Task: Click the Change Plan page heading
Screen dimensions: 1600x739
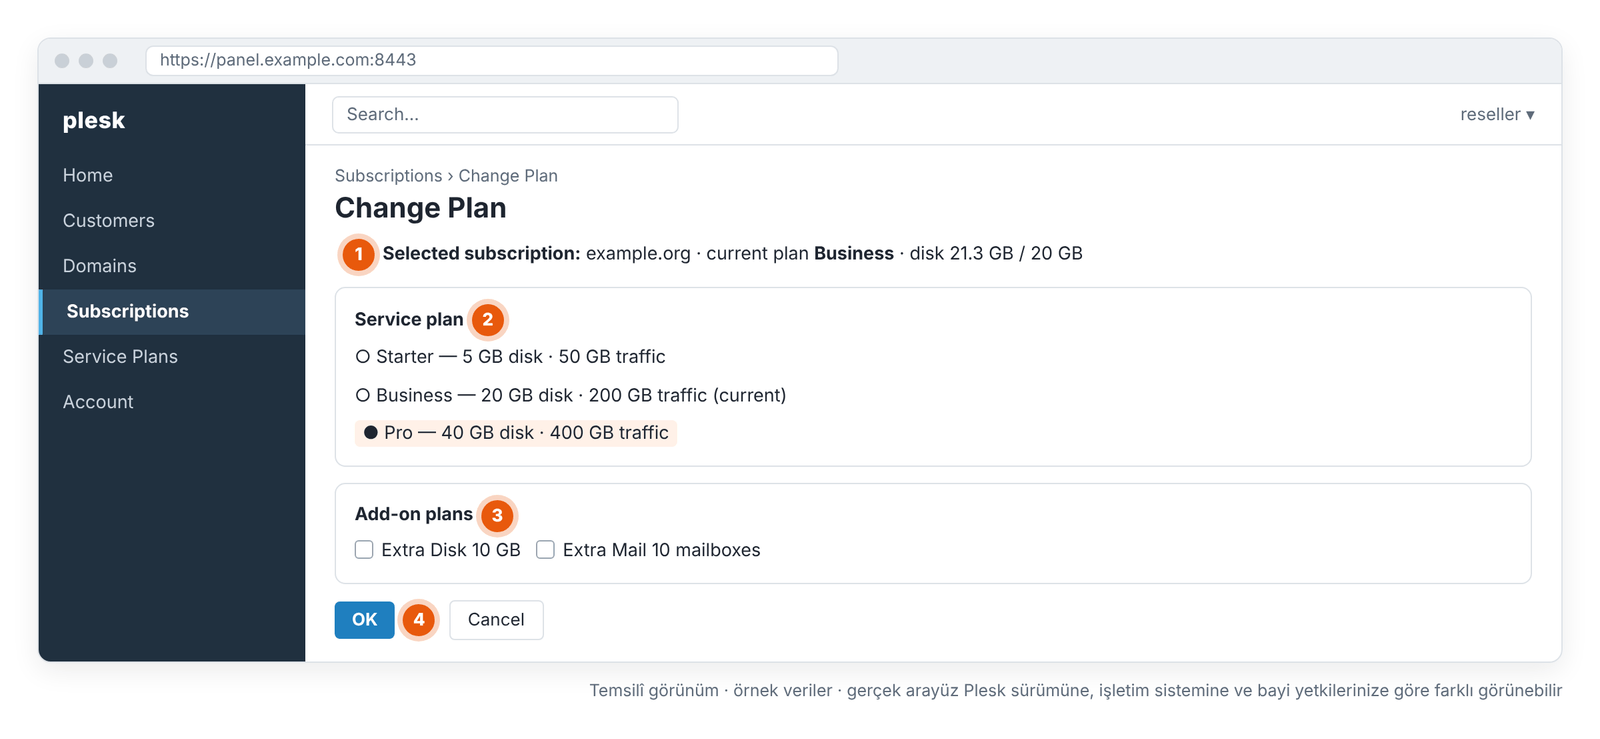Action: click(x=421, y=208)
